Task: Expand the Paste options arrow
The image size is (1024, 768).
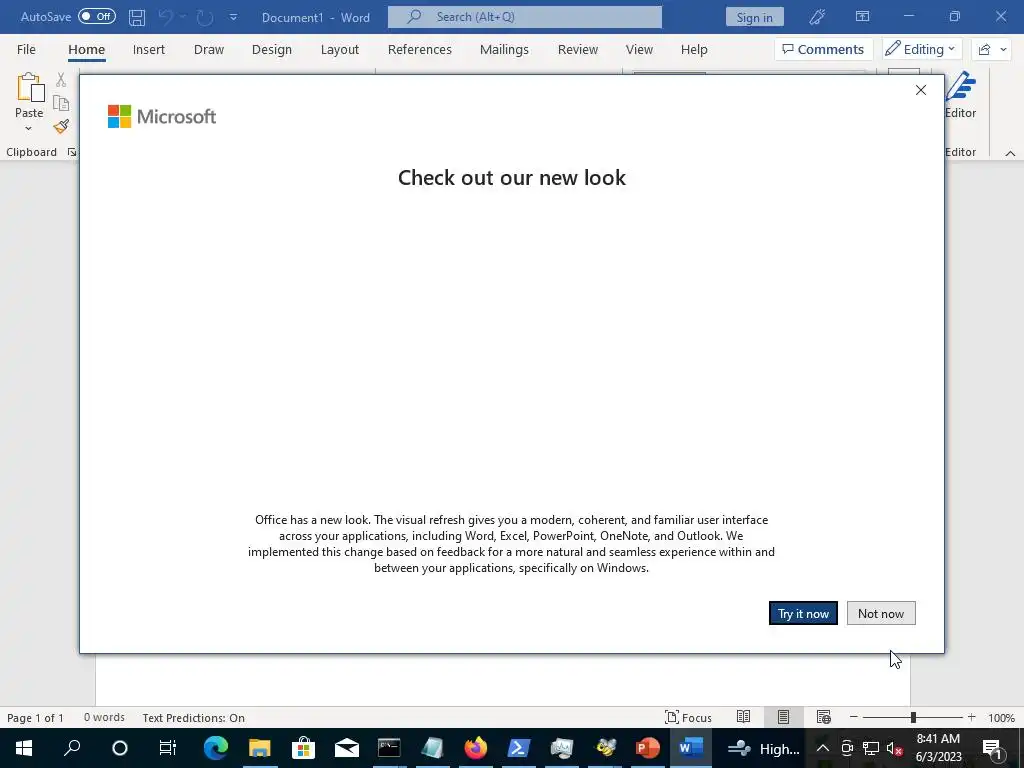Action: [x=28, y=129]
